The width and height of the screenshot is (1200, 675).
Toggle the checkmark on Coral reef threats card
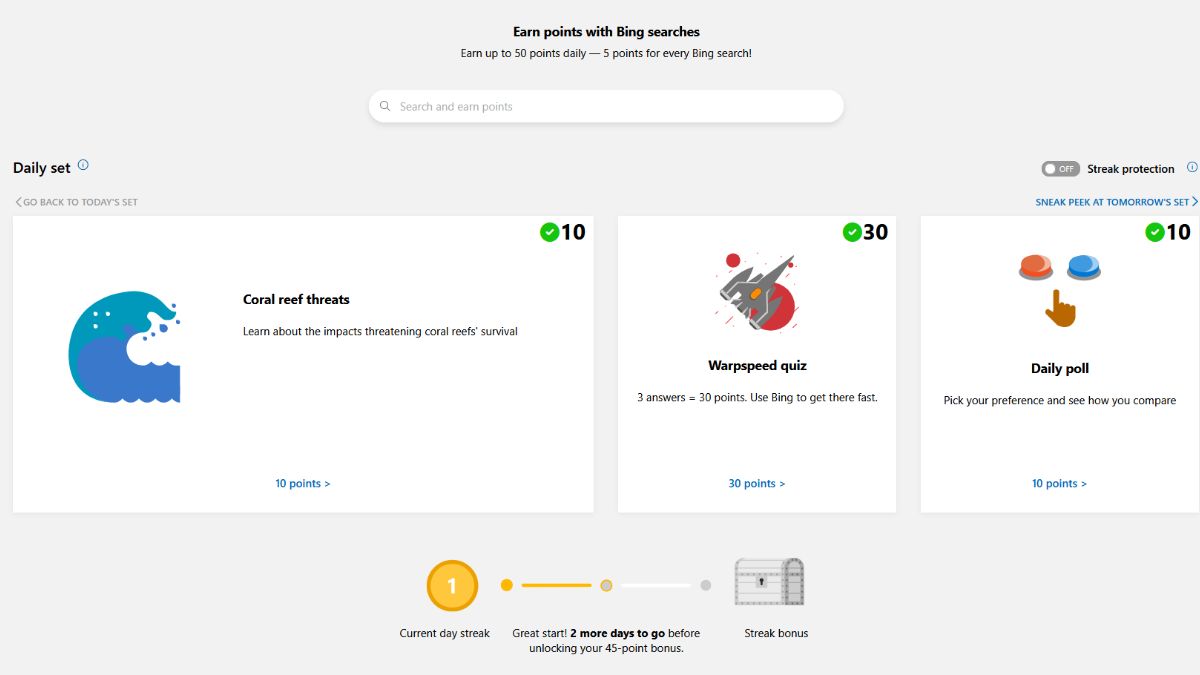pos(551,231)
